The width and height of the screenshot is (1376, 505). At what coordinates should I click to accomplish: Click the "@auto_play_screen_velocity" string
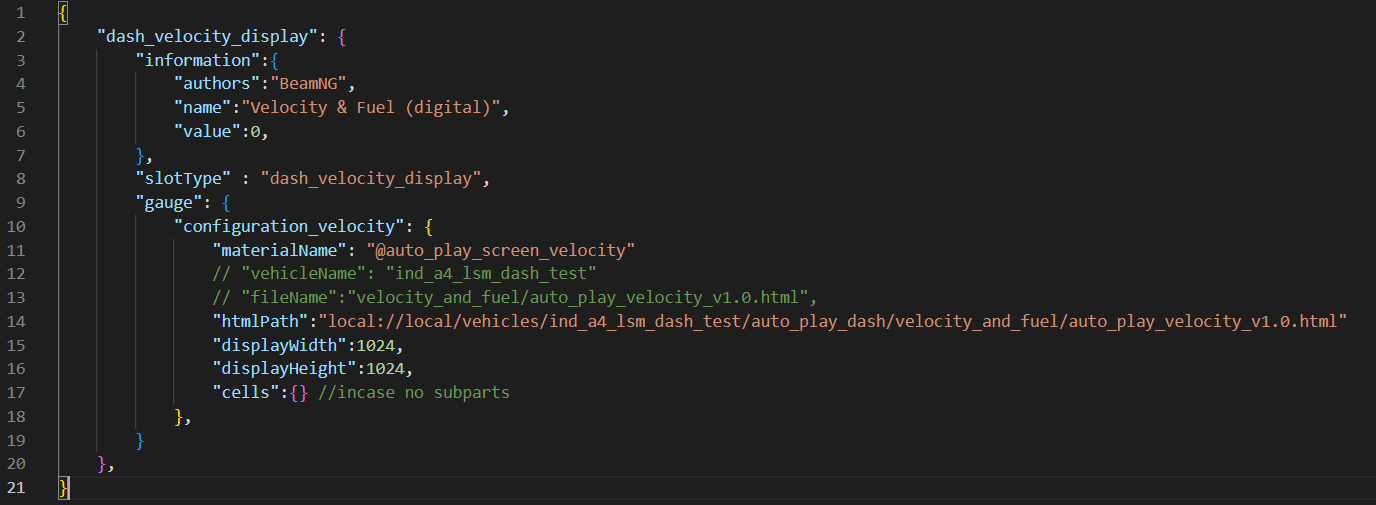tap(500, 250)
